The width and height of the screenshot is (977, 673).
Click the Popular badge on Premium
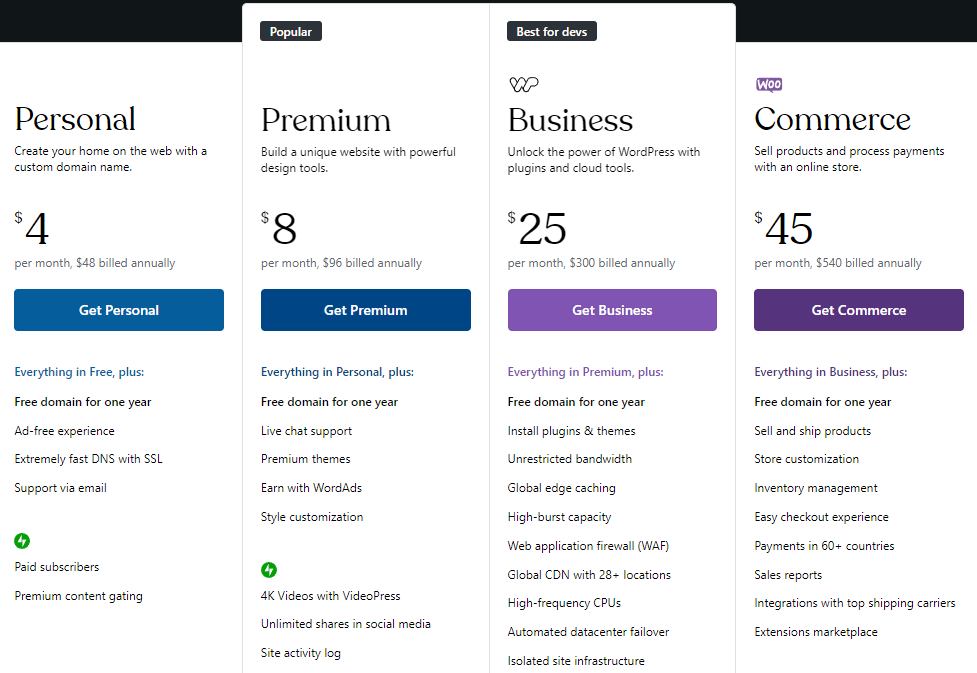pos(291,32)
